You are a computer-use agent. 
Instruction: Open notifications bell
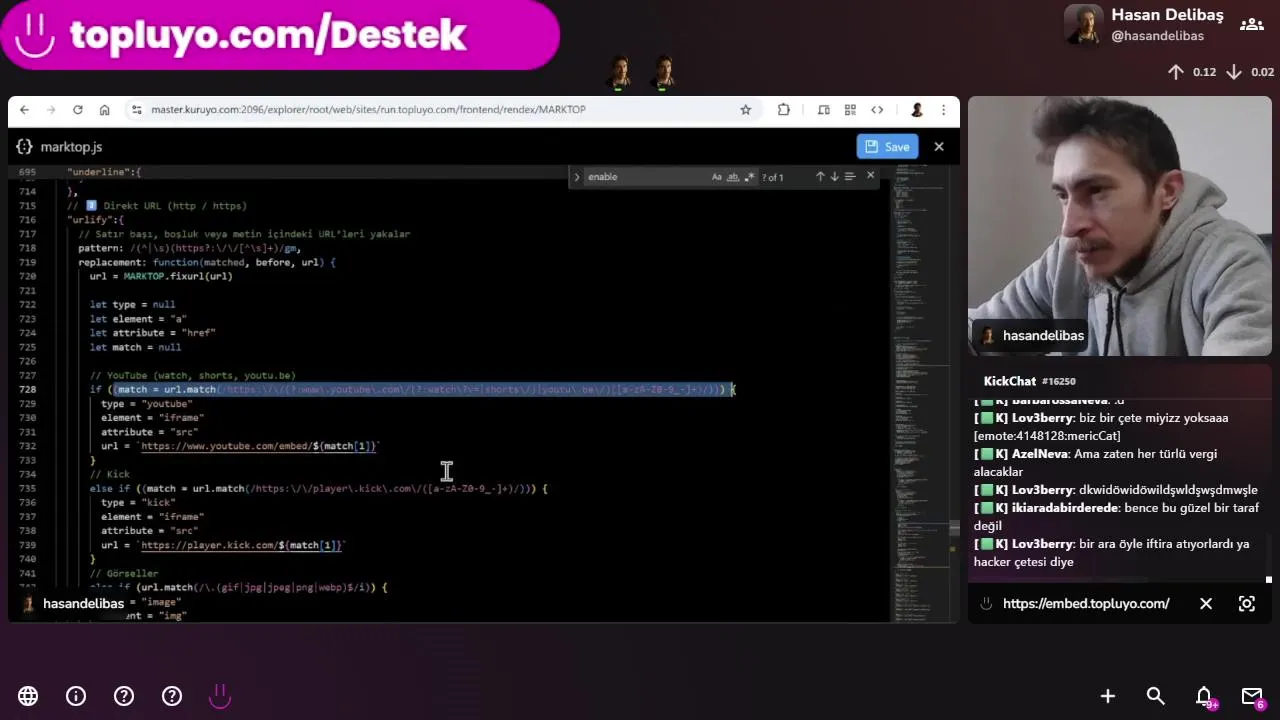coord(1204,696)
